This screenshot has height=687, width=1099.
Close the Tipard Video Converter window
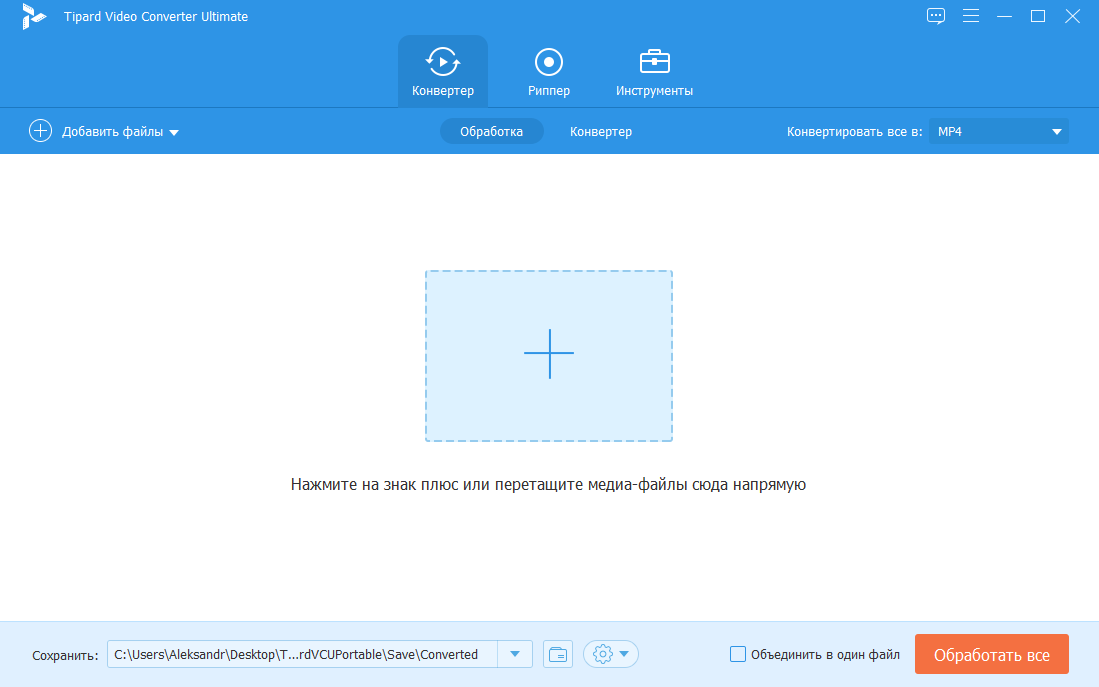pyautogui.click(x=1072, y=16)
